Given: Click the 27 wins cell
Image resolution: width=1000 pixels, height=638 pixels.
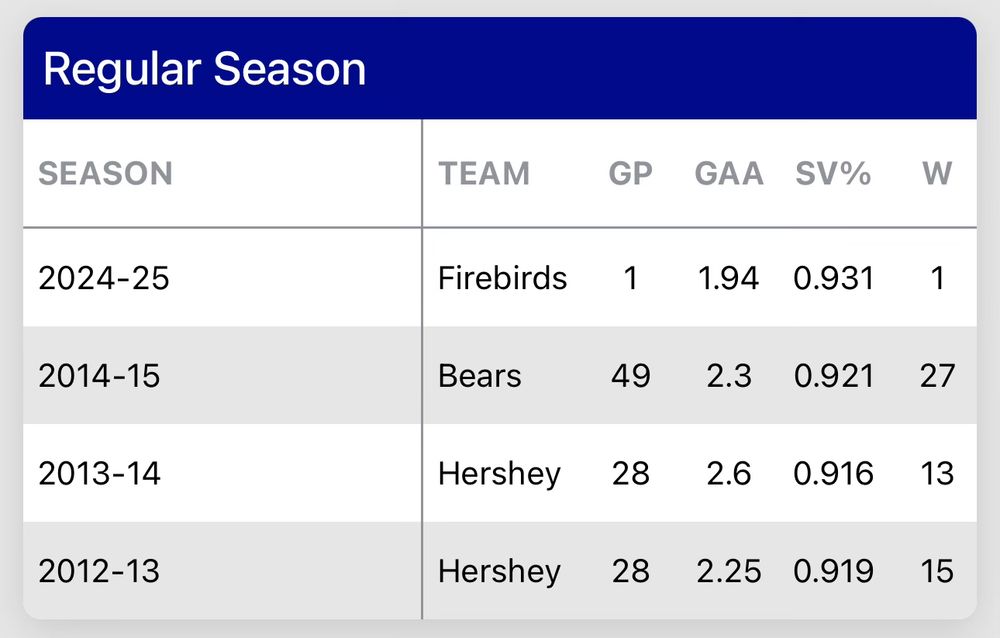Looking at the screenshot, I should pos(937,376).
